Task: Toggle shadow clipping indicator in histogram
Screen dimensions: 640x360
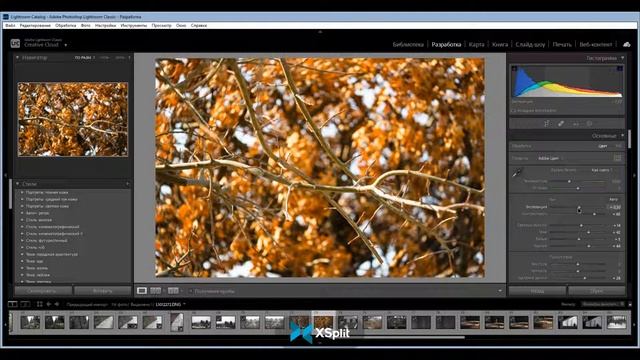Action: [514, 69]
